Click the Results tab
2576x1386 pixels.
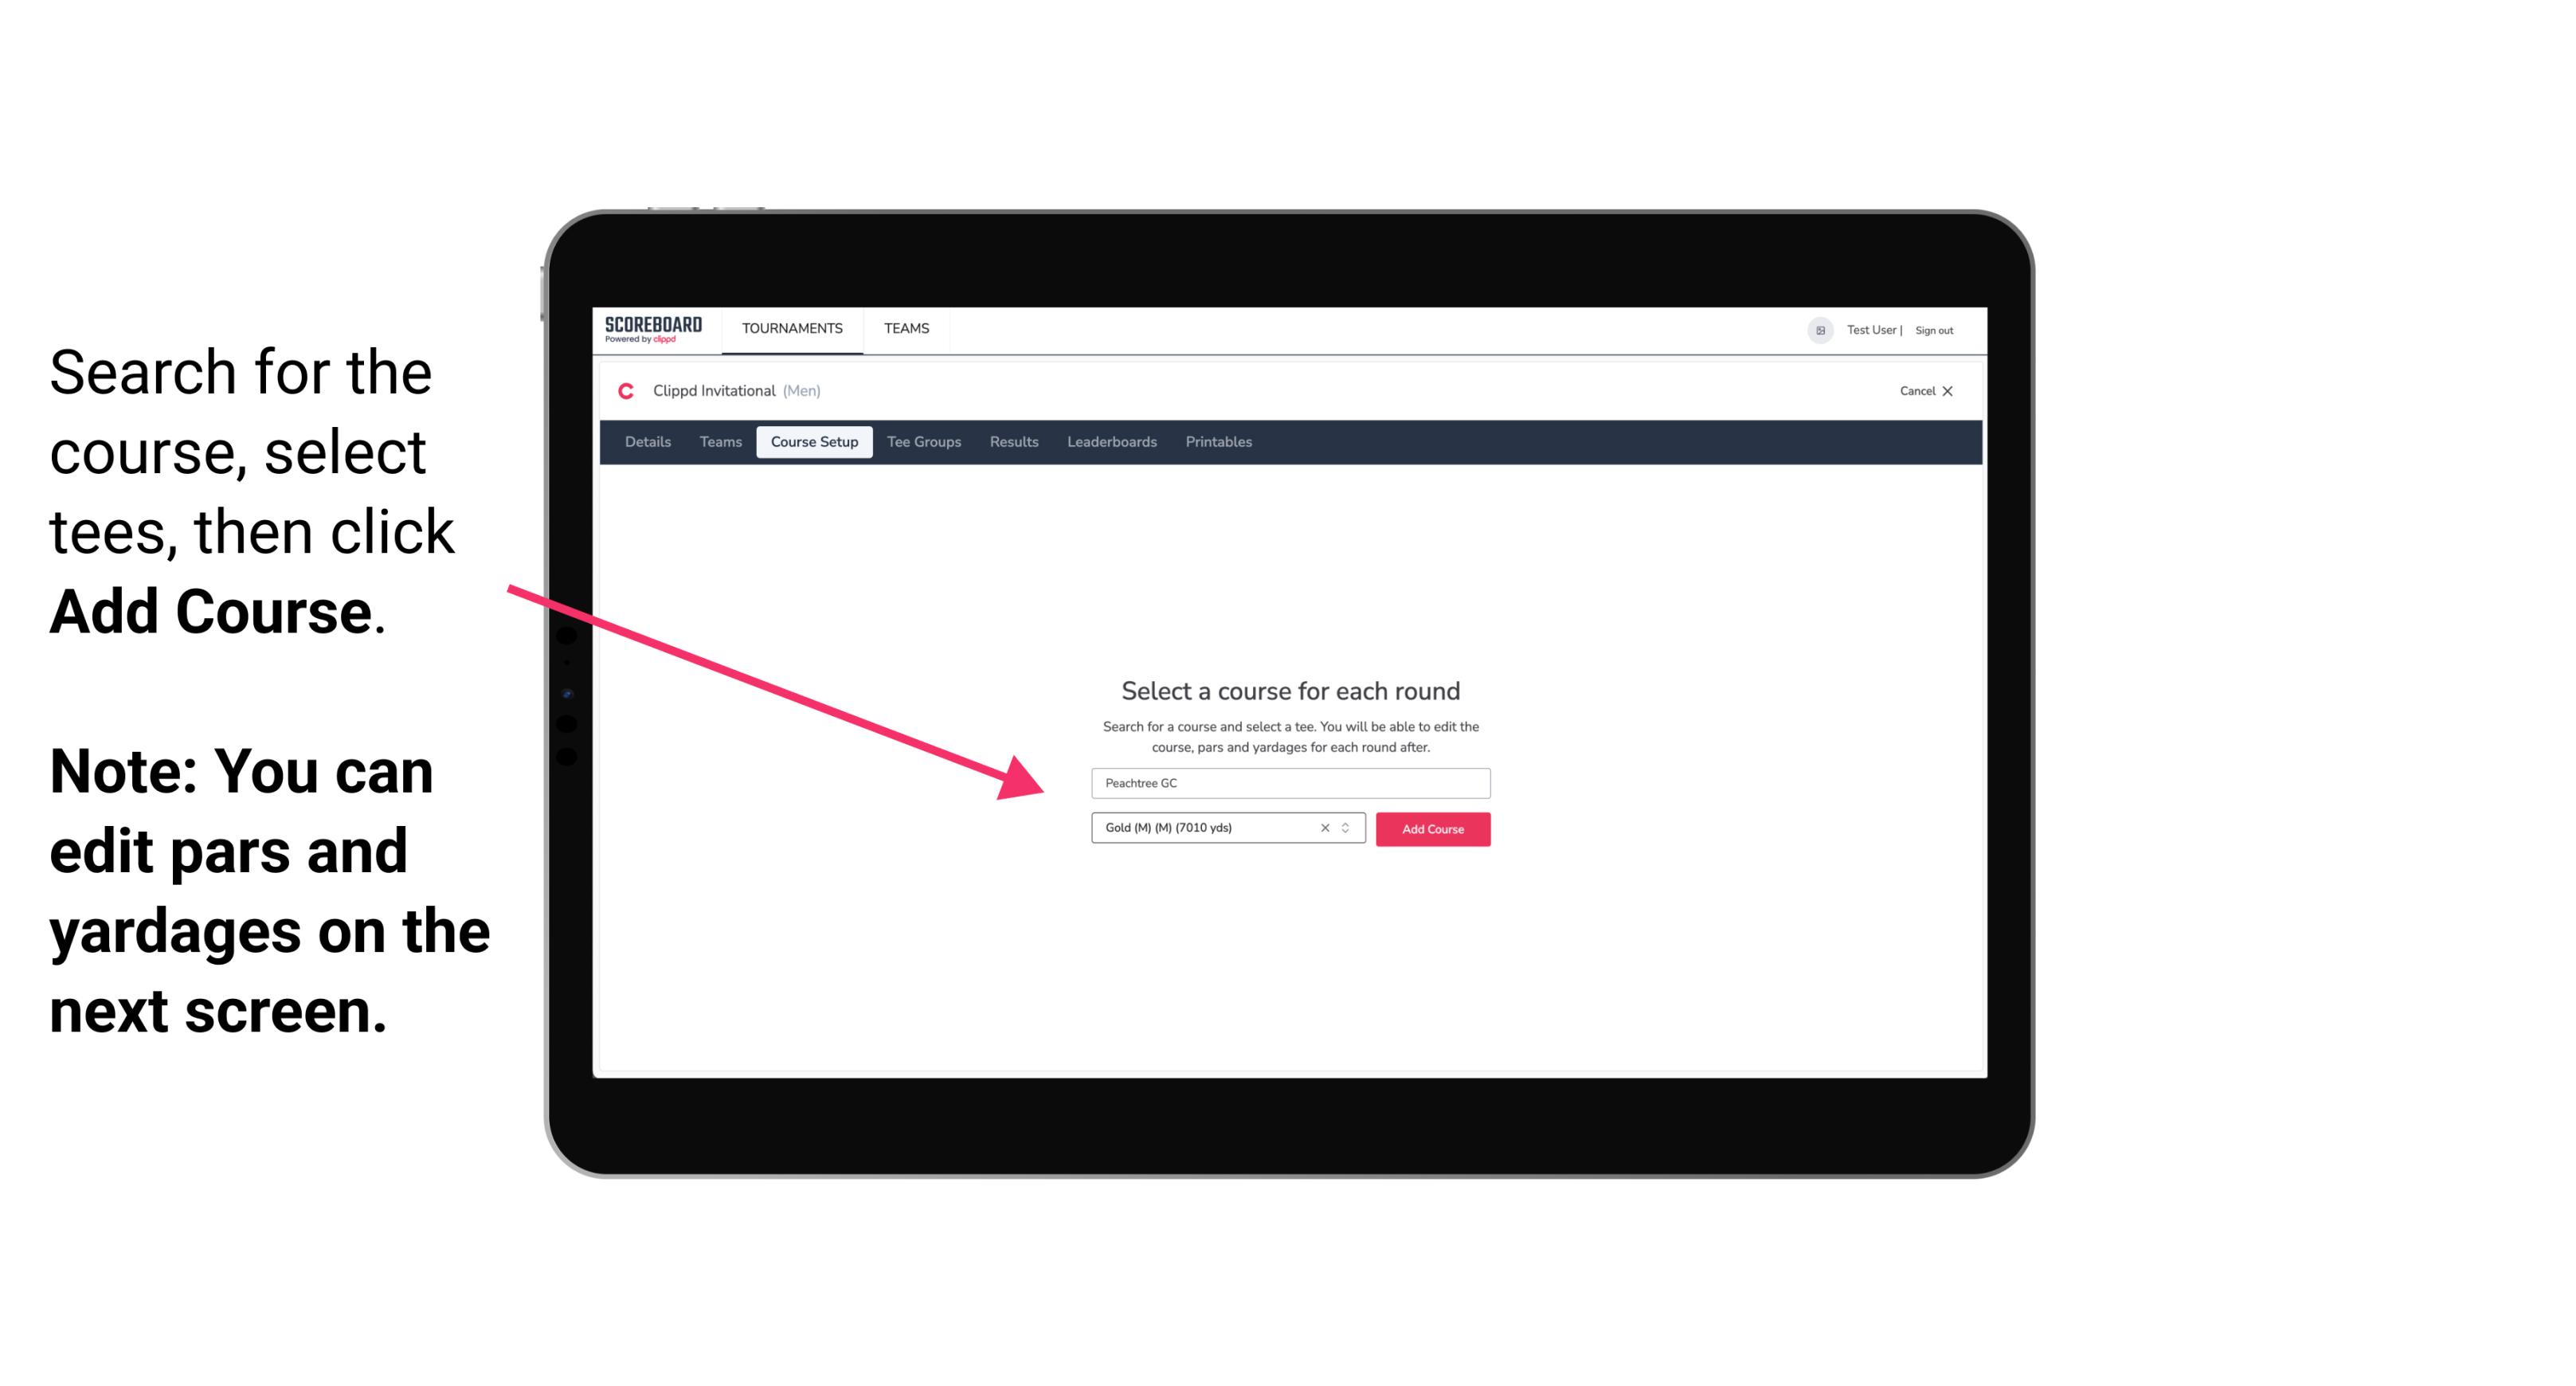[1012, 442]
